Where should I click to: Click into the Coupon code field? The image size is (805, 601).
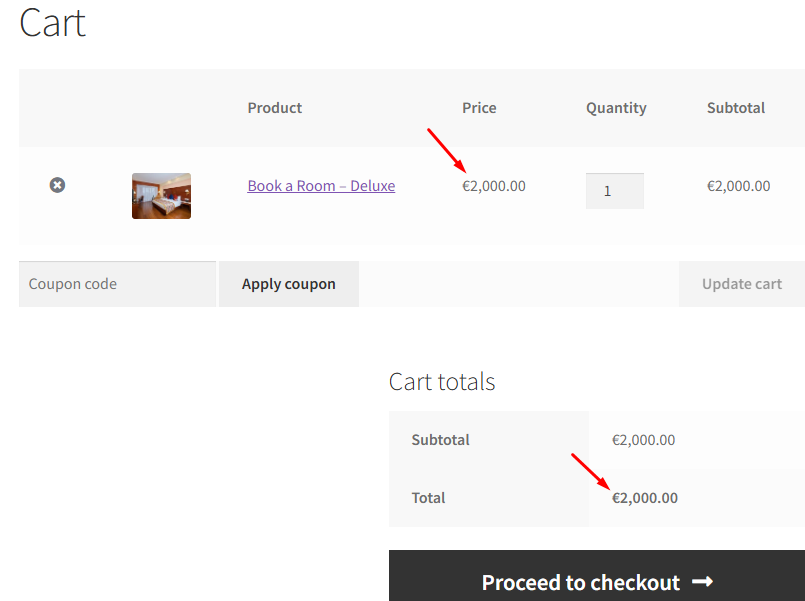coord(117,284)
